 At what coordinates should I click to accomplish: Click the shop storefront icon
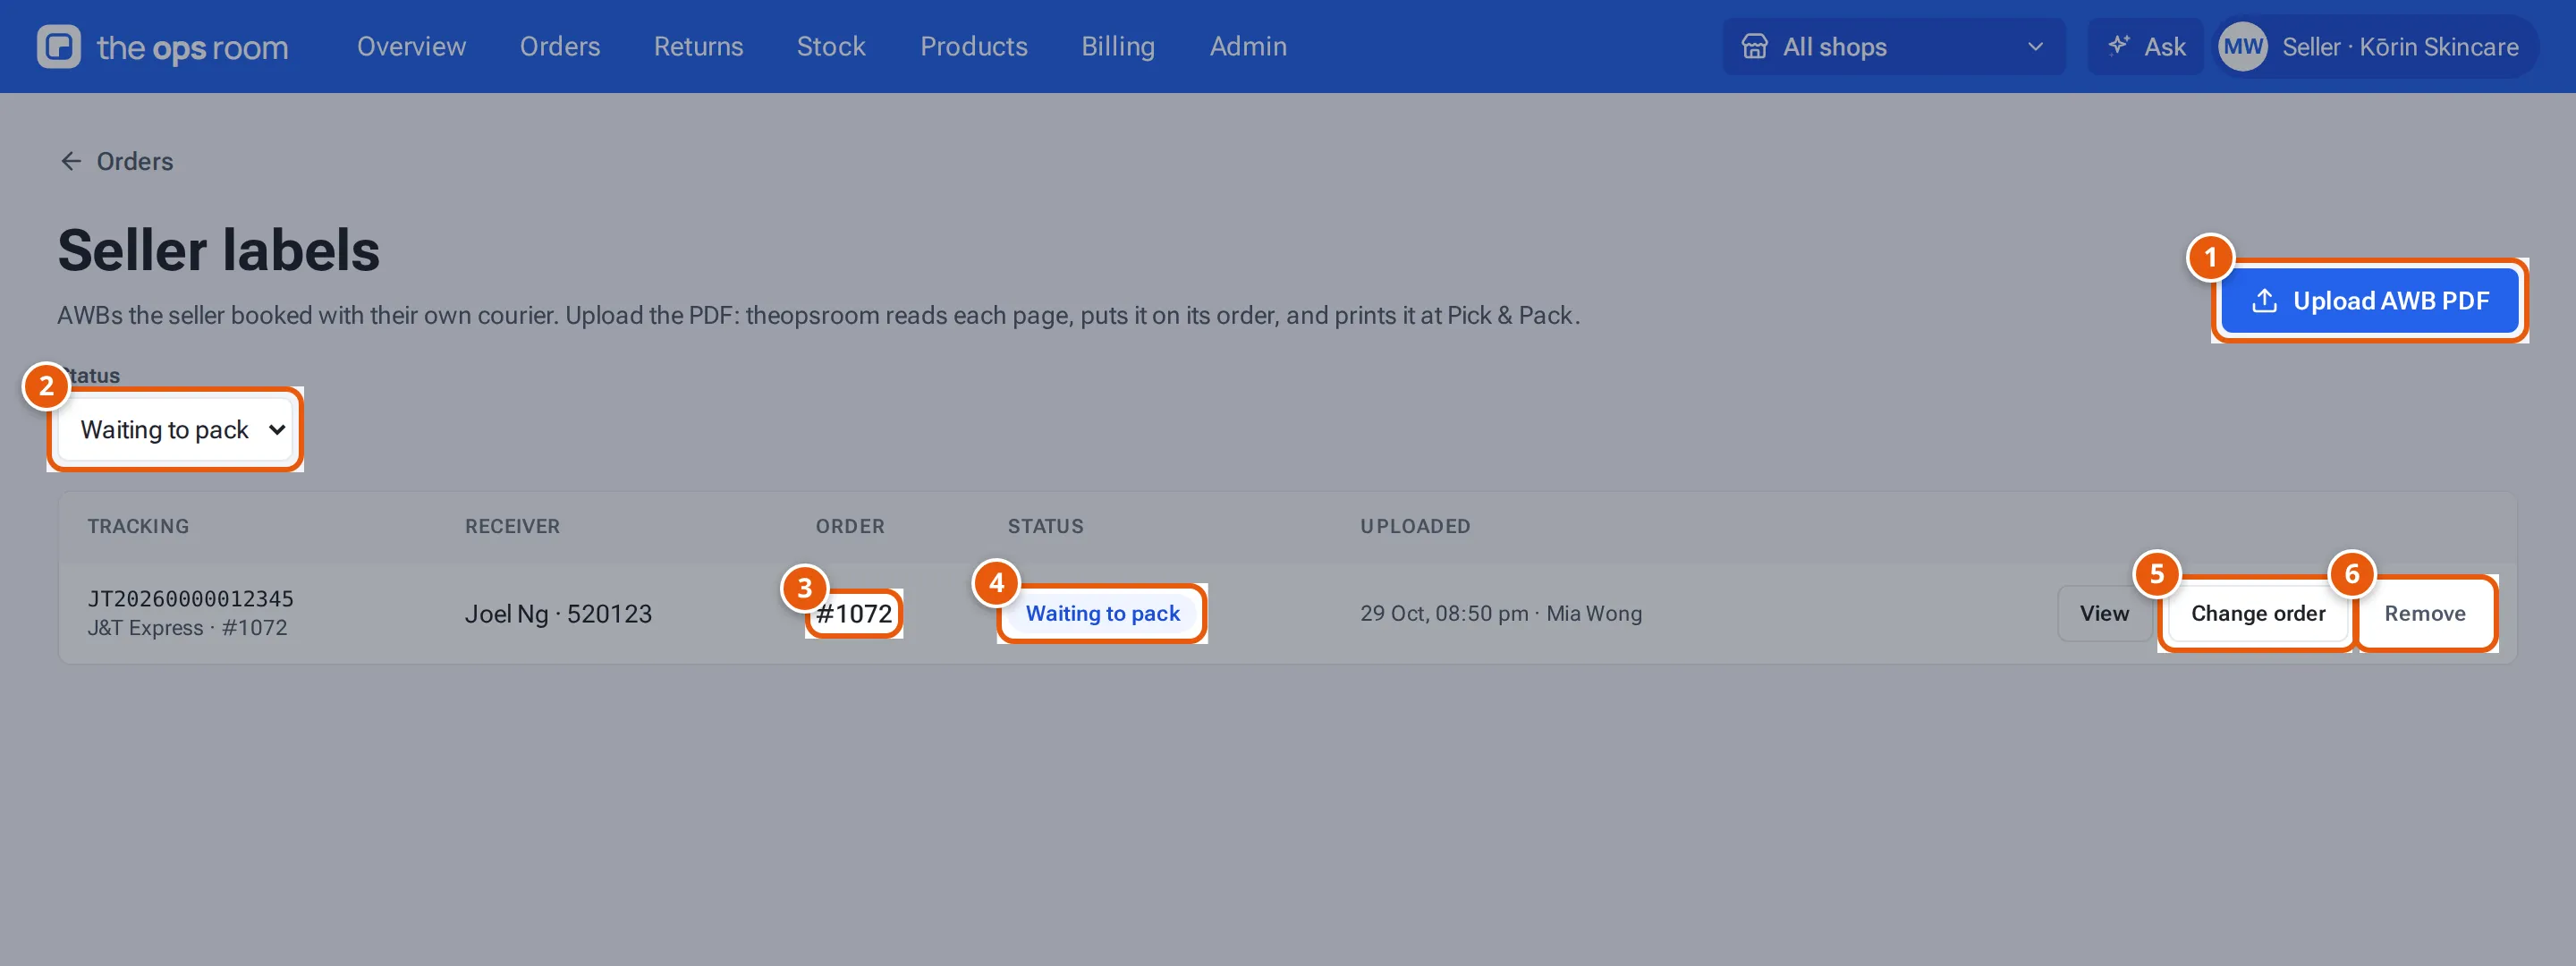coord(1754,46)
